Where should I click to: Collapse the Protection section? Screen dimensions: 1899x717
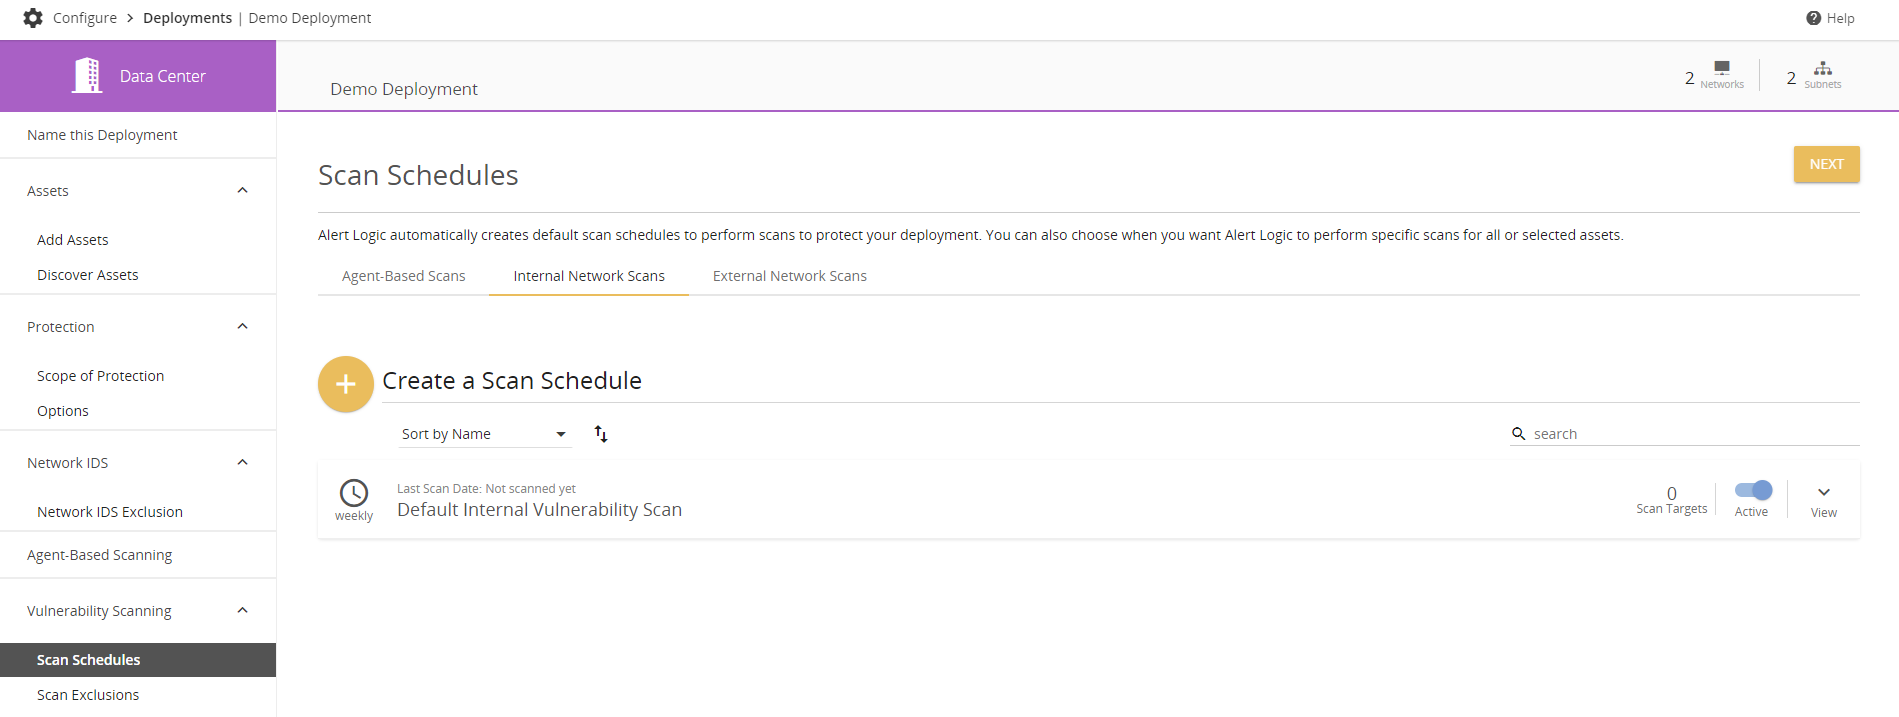click(242, 327)
